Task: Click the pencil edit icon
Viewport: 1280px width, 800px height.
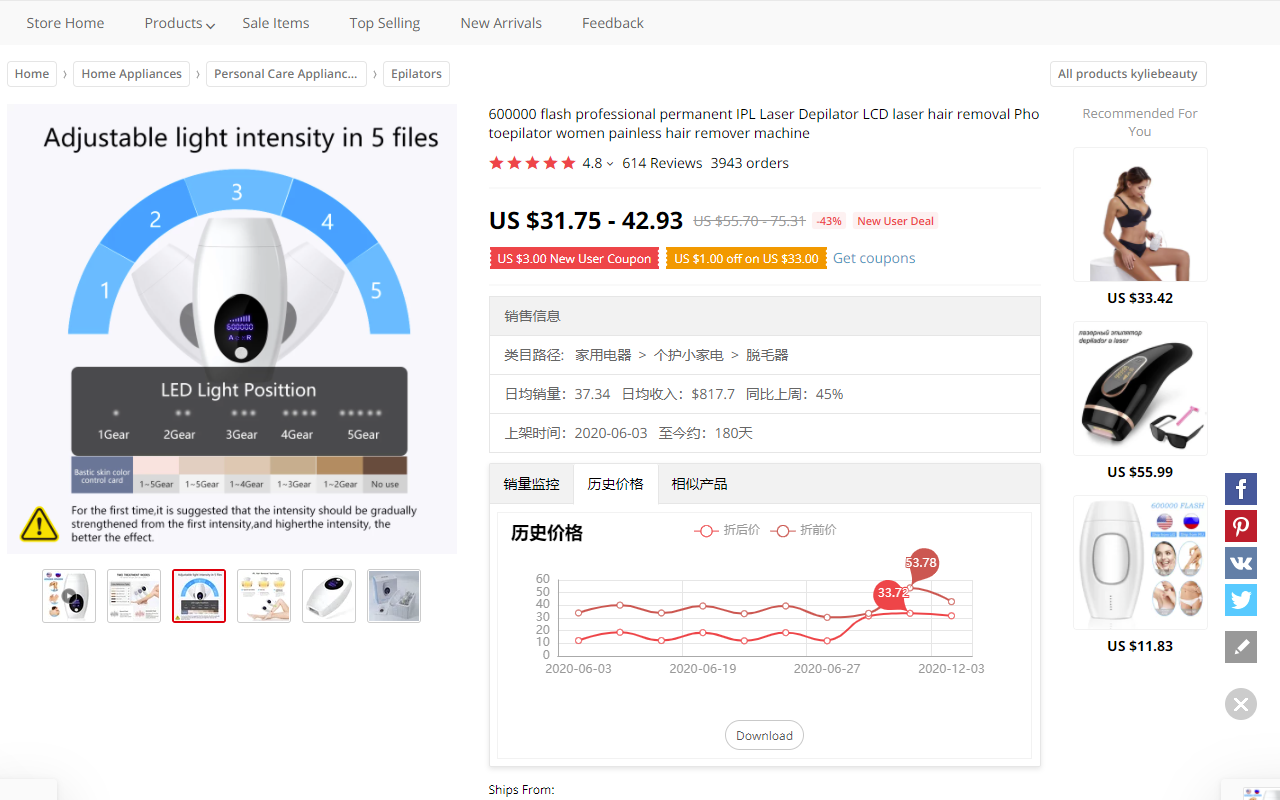Action: 1241,647
